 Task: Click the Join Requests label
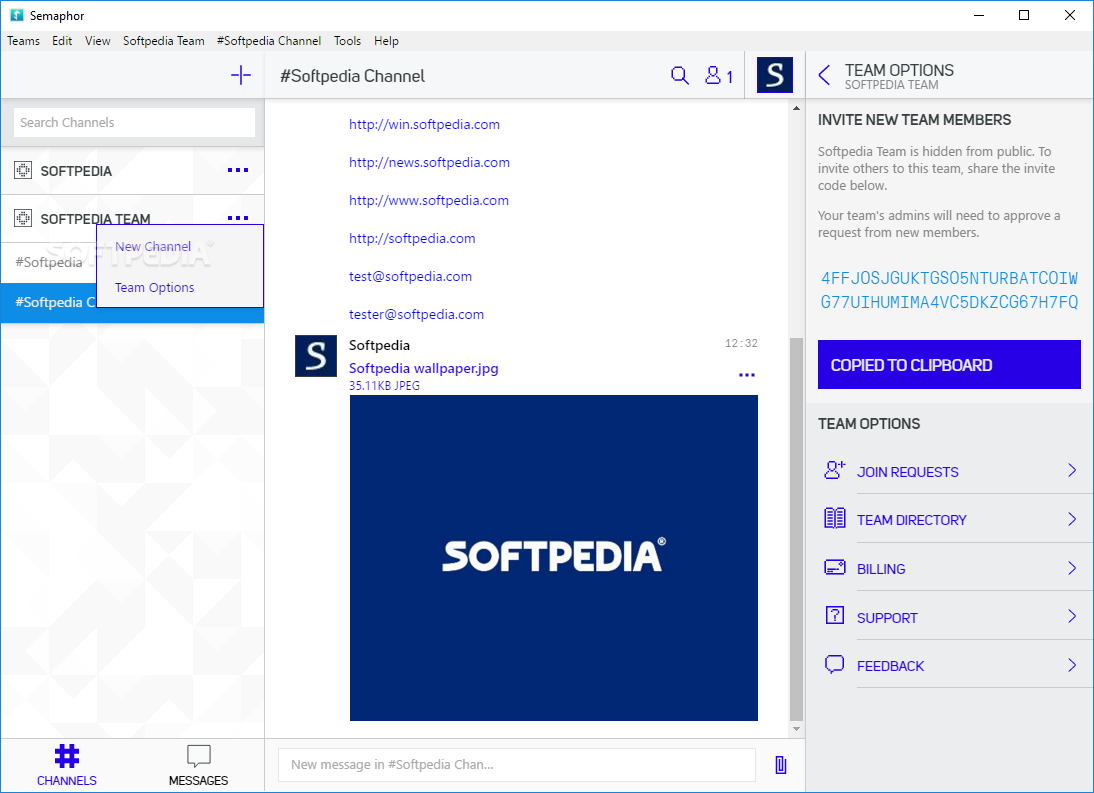pos(908,472)
